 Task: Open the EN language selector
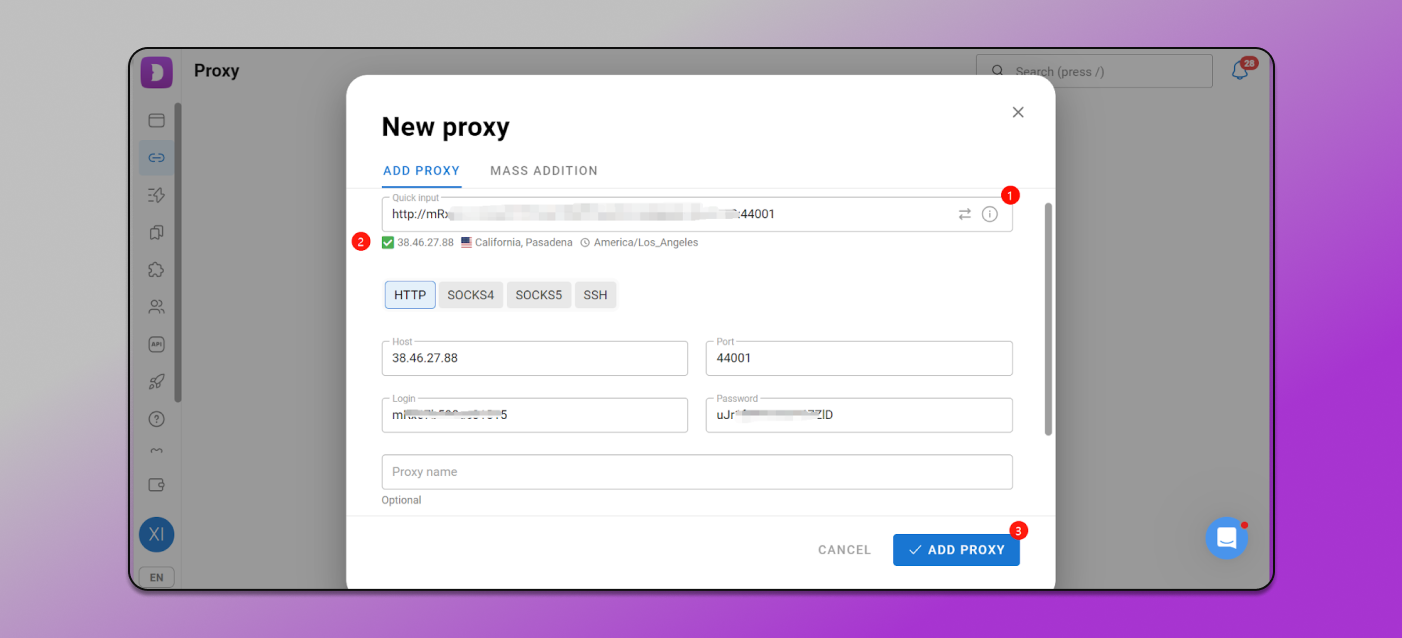(156, 576)
